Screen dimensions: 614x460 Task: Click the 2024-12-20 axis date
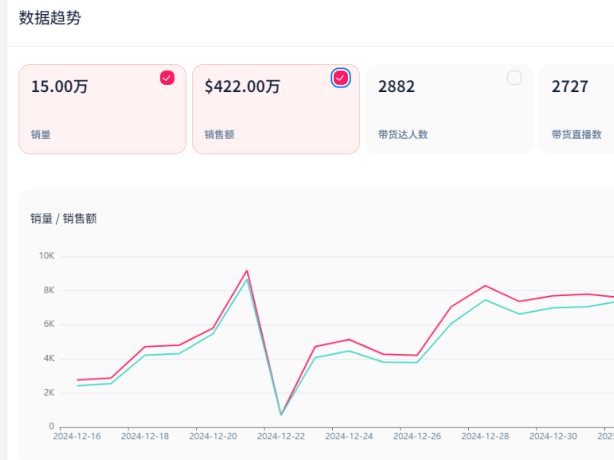(213, 436)
